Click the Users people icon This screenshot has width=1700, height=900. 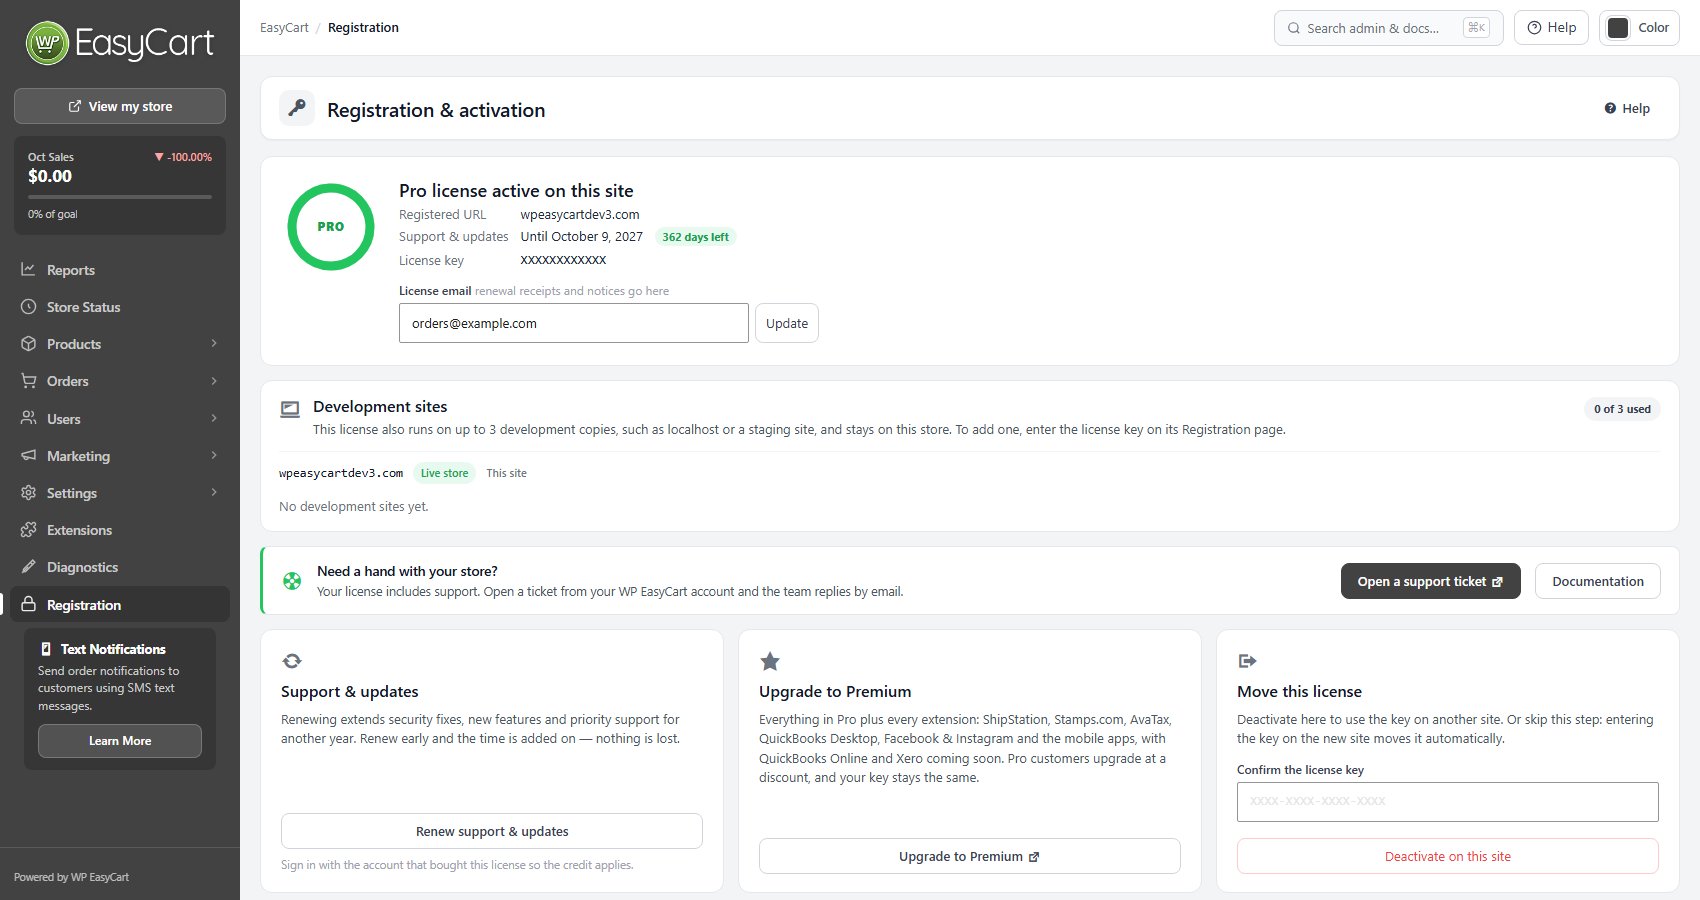28,418
